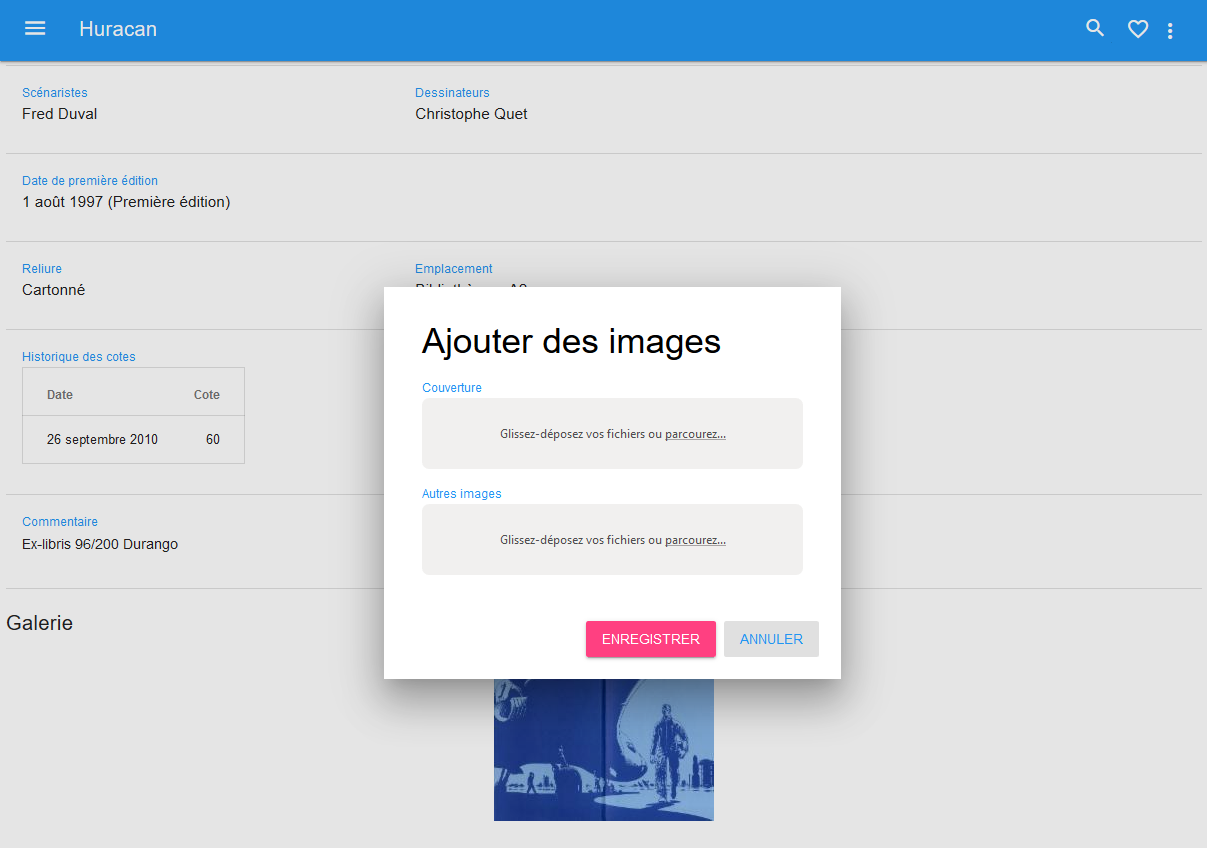Image resolution: width=1207 pixels, height=848 pixels.
Task: Click the Reliure label
Action: (x=42, y=269)
